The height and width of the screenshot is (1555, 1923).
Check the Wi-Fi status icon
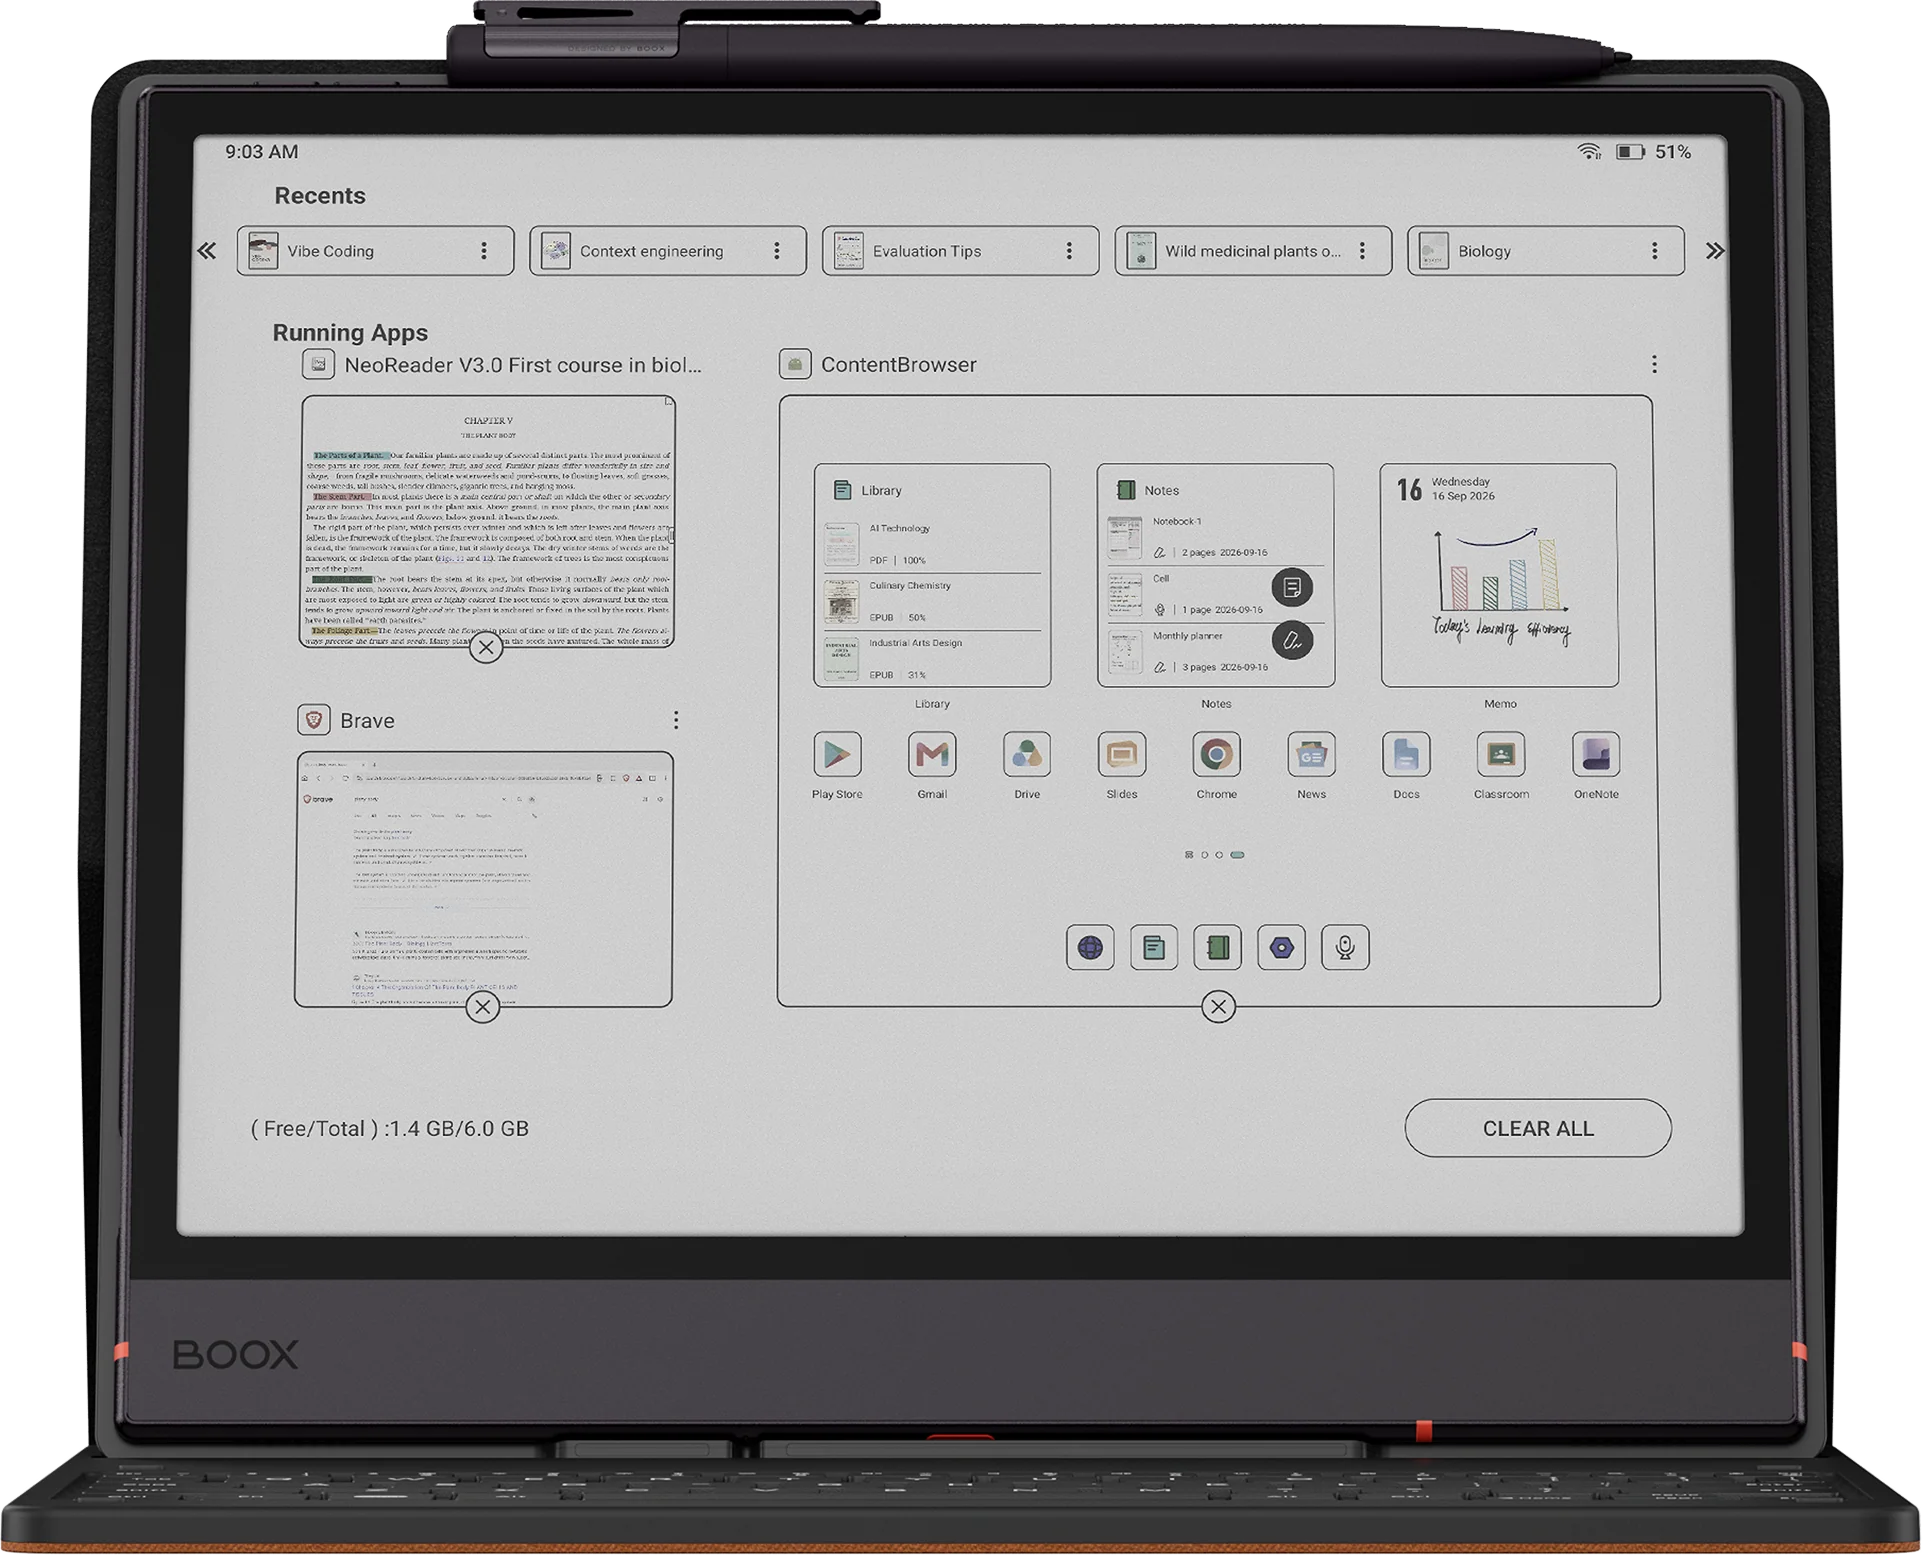pyautogui.click(x=1589, y=152)
